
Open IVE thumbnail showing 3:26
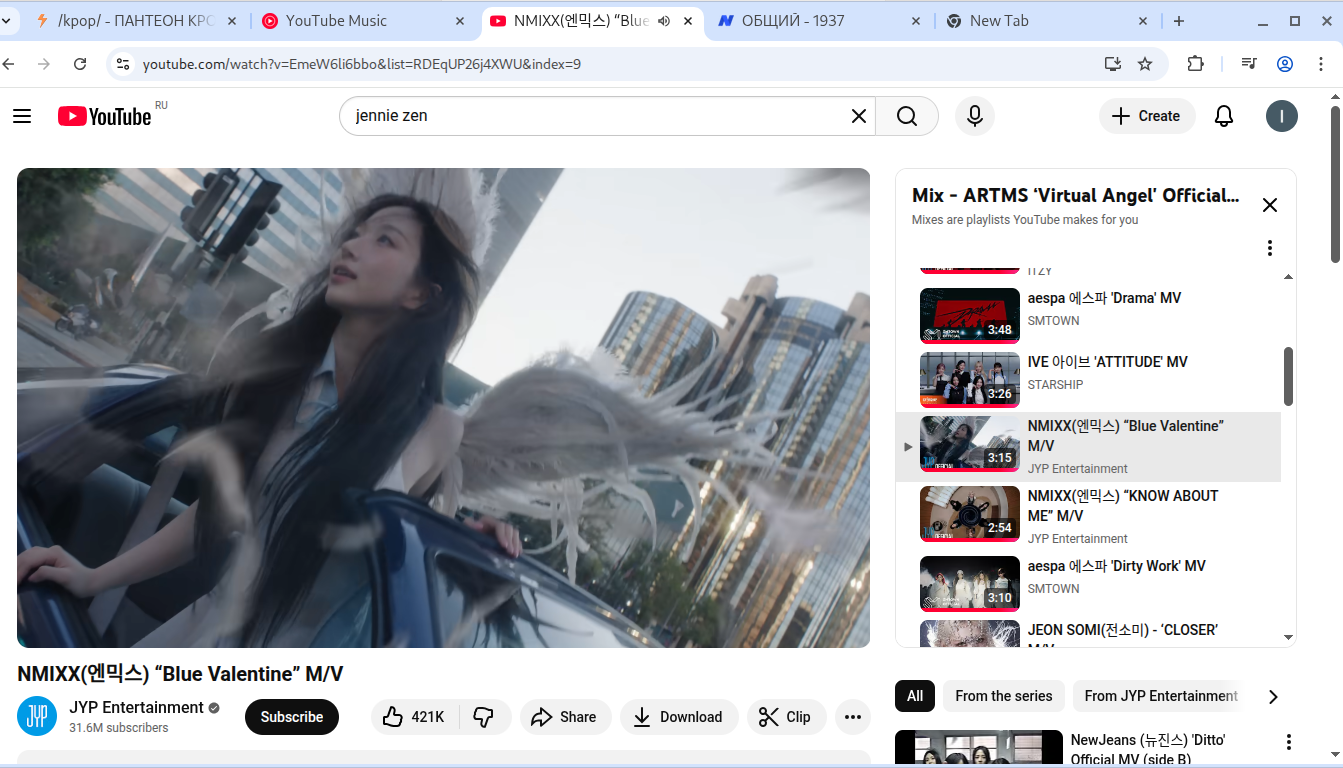pyautogui.click(x=970, y=378)
